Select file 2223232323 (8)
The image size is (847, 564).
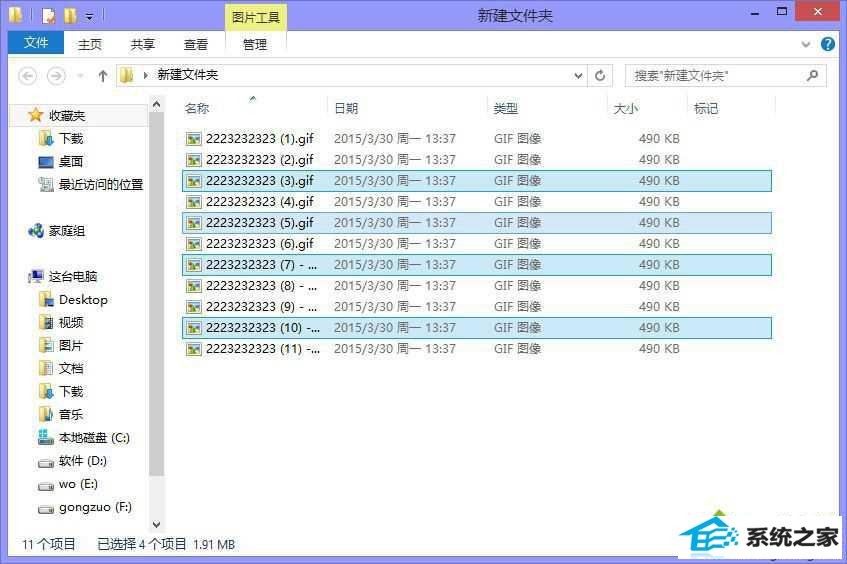[477, 286]
